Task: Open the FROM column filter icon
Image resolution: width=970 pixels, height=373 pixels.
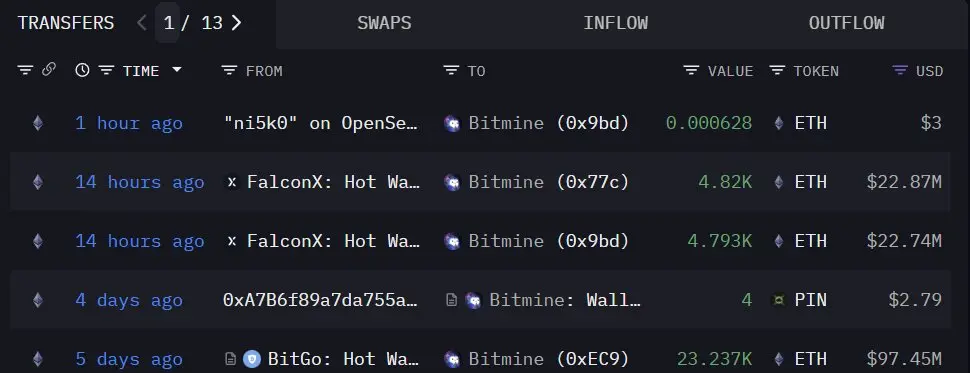Action: 230,71
